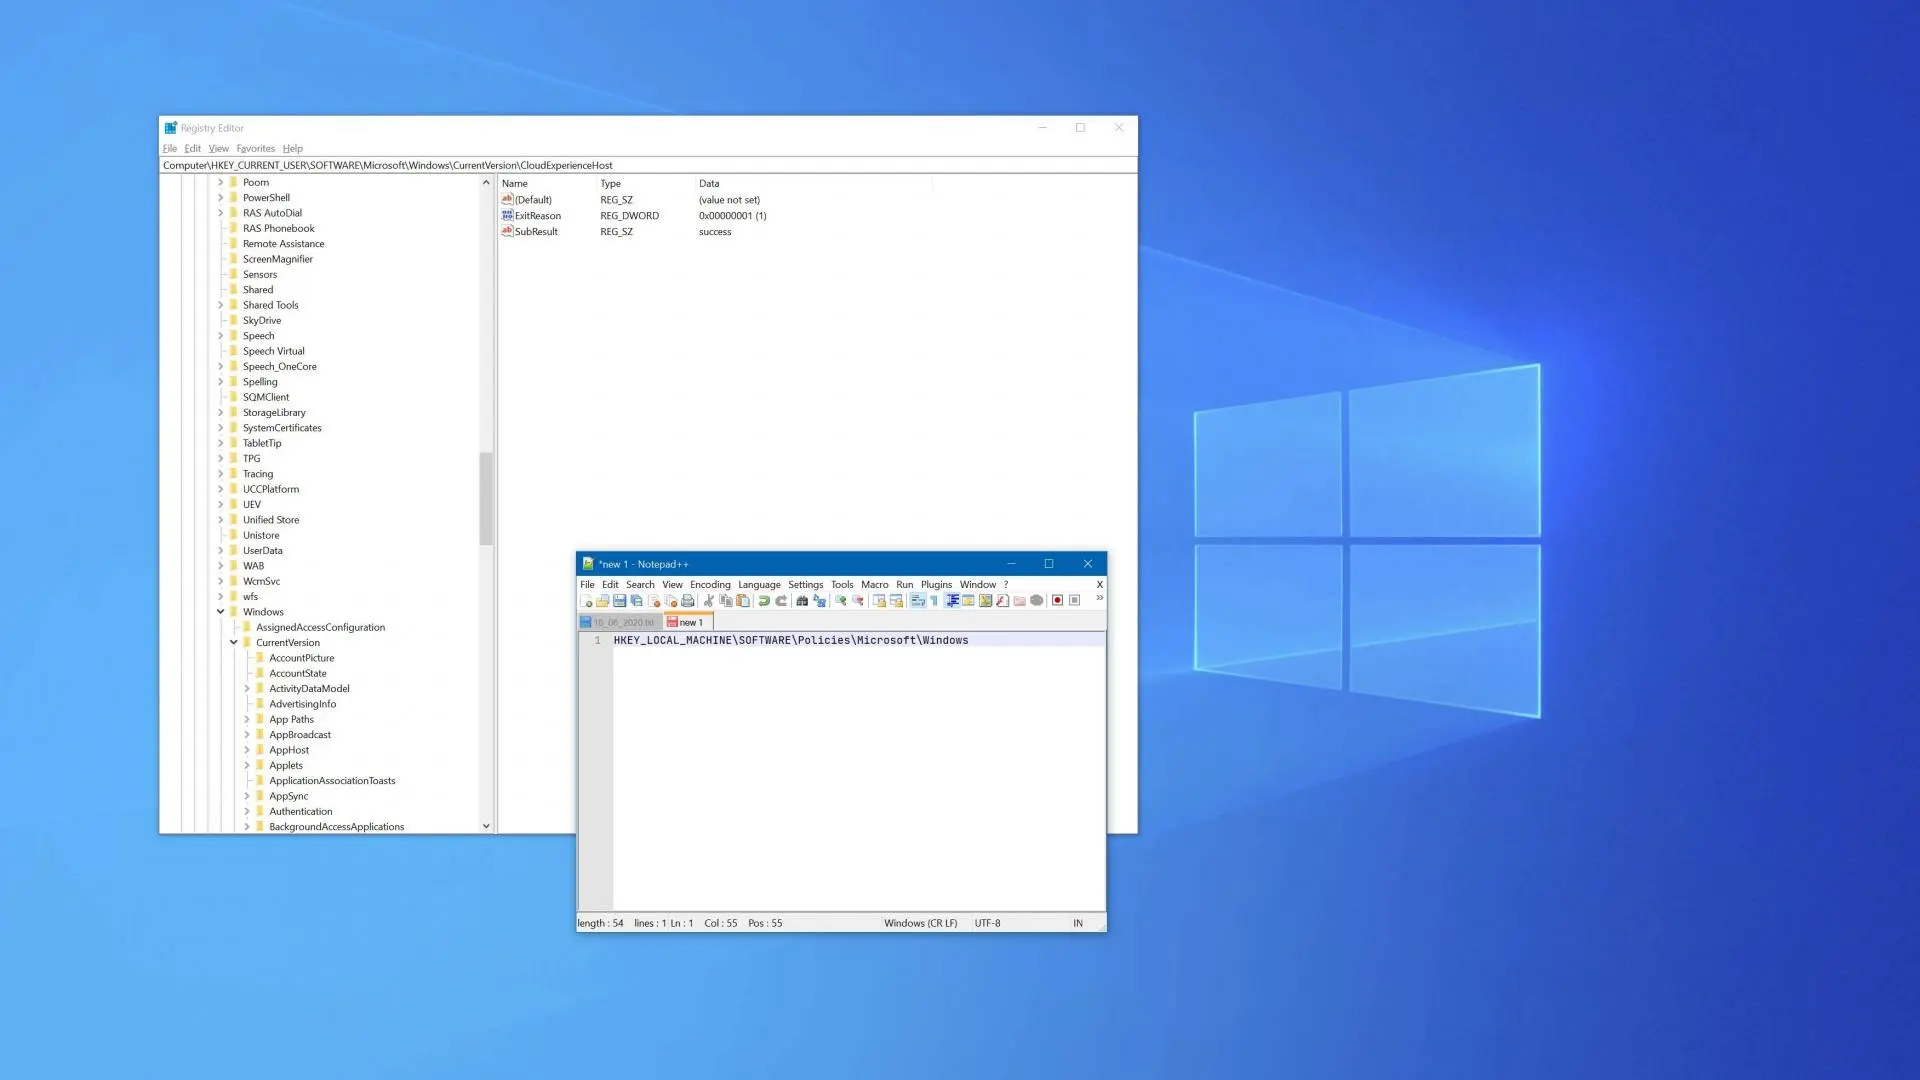Select the AssignedAccessConfiguration key
Screen dimensions: 1920x1080
pos(320,628)
